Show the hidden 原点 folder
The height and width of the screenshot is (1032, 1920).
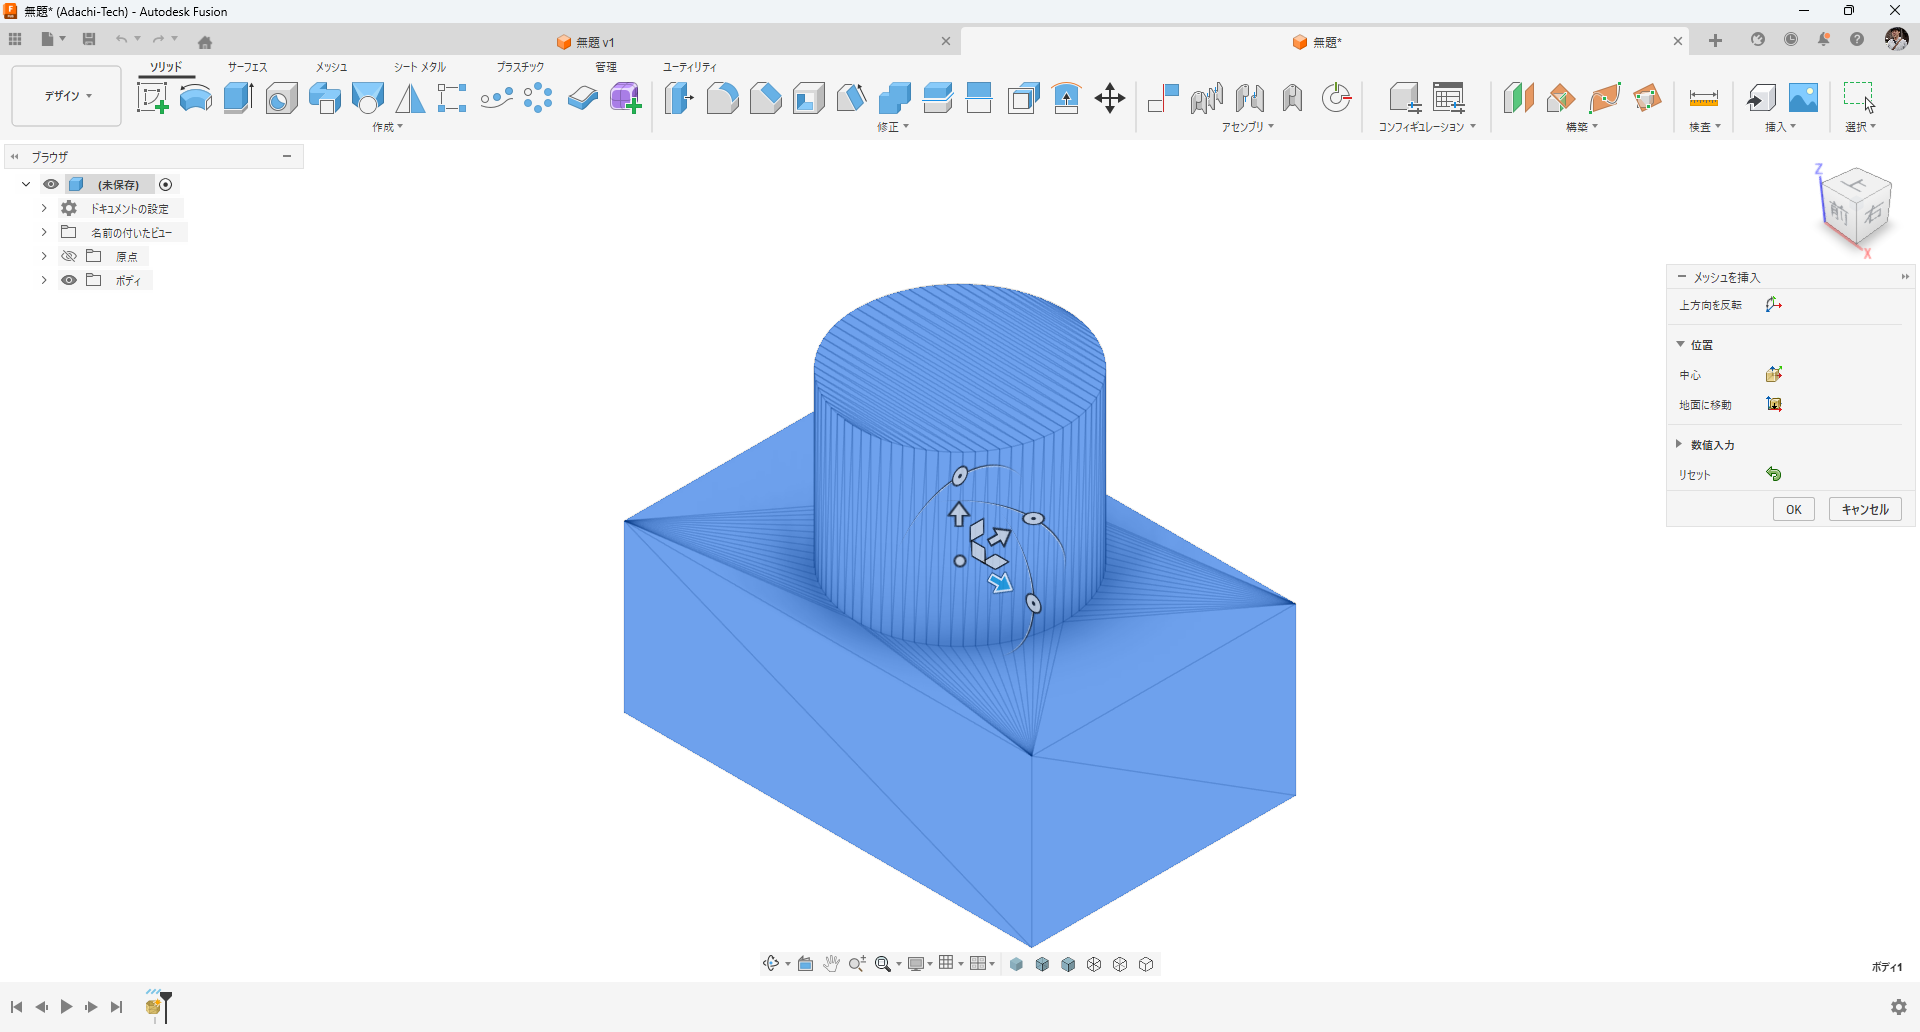[x=69, y=256]
